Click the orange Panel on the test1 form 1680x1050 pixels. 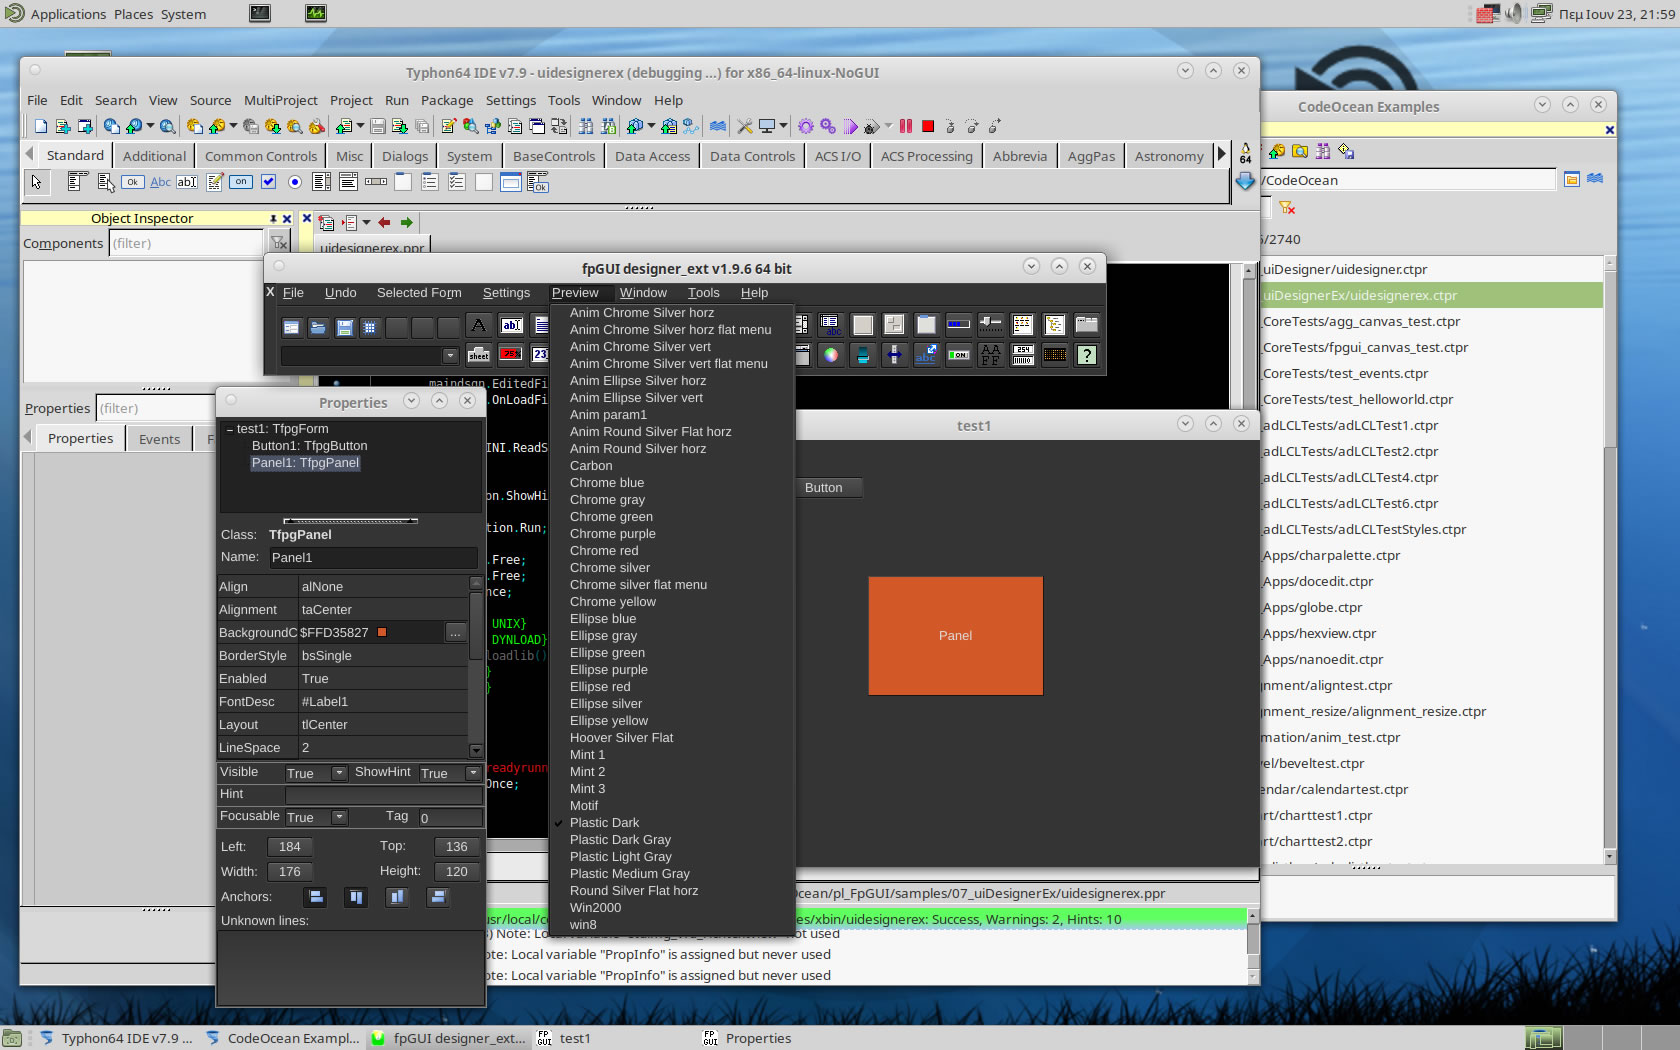[956, 636]
